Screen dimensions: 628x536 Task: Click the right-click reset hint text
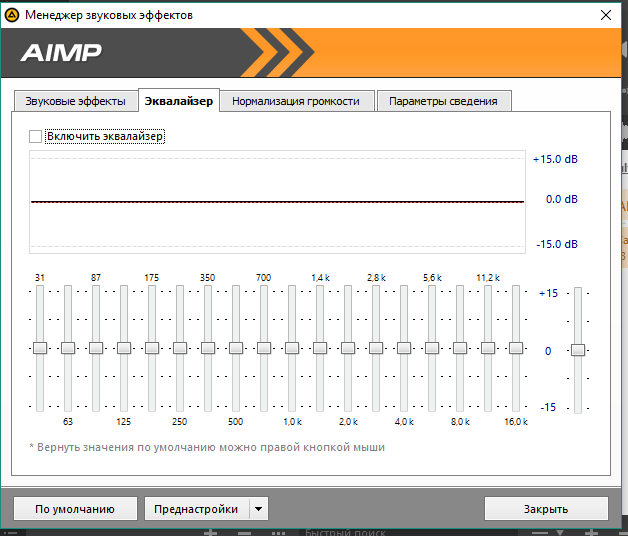tap(207, 447)
